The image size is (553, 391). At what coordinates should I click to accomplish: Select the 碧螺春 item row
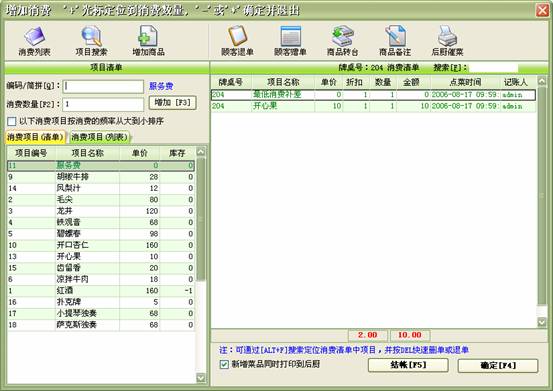(x=101, y=233)
